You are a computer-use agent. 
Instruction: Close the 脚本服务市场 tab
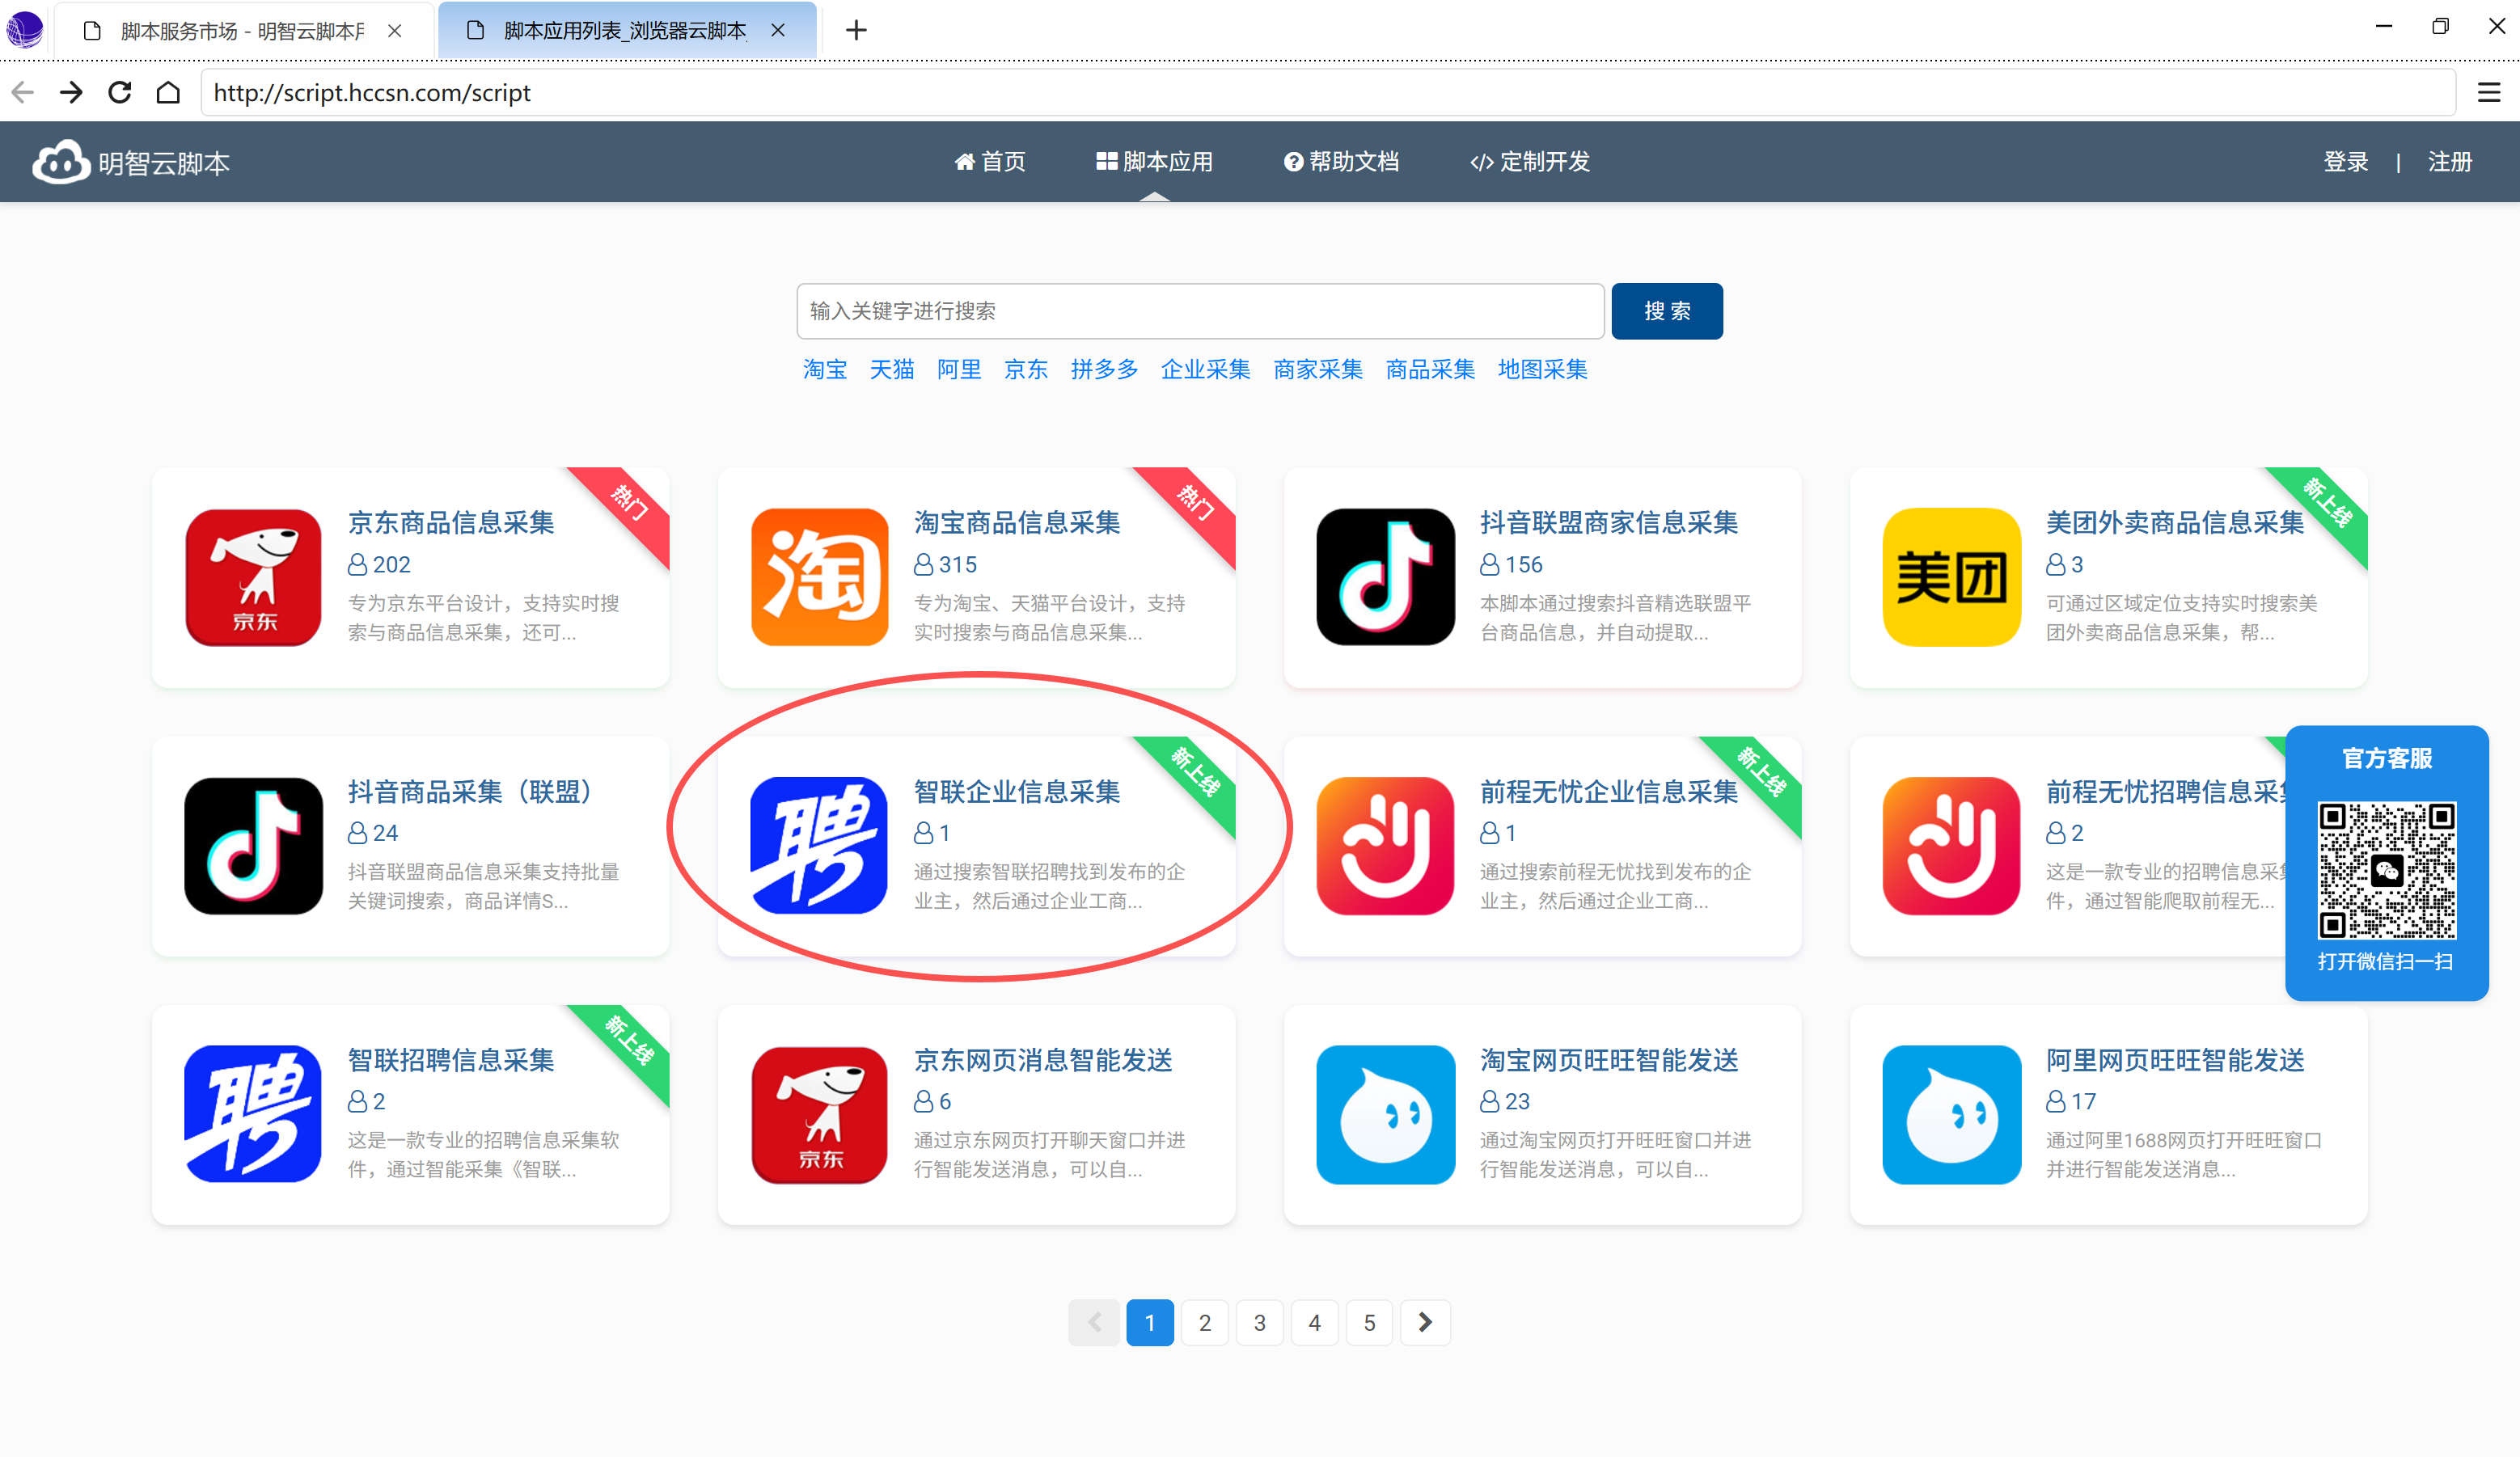pyautogui.click(x=395, y=31)
